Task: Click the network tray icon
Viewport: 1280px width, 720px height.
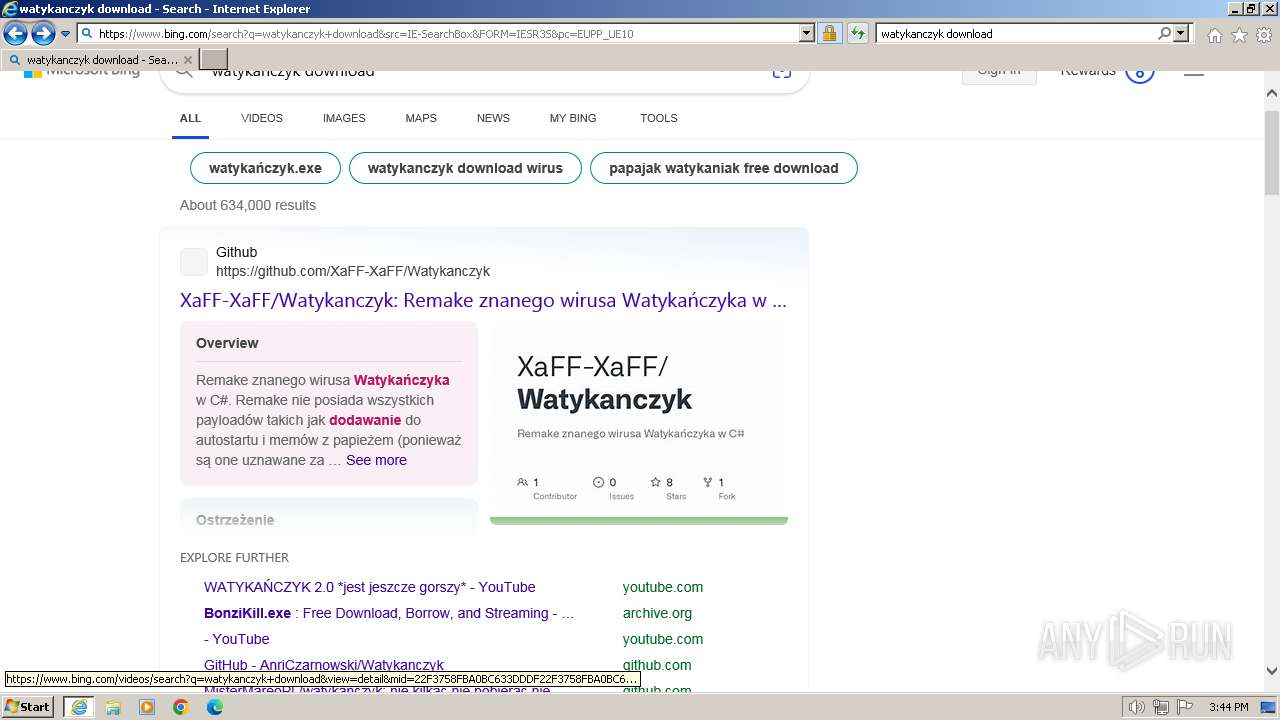Action: click(x=1160, y=707)
